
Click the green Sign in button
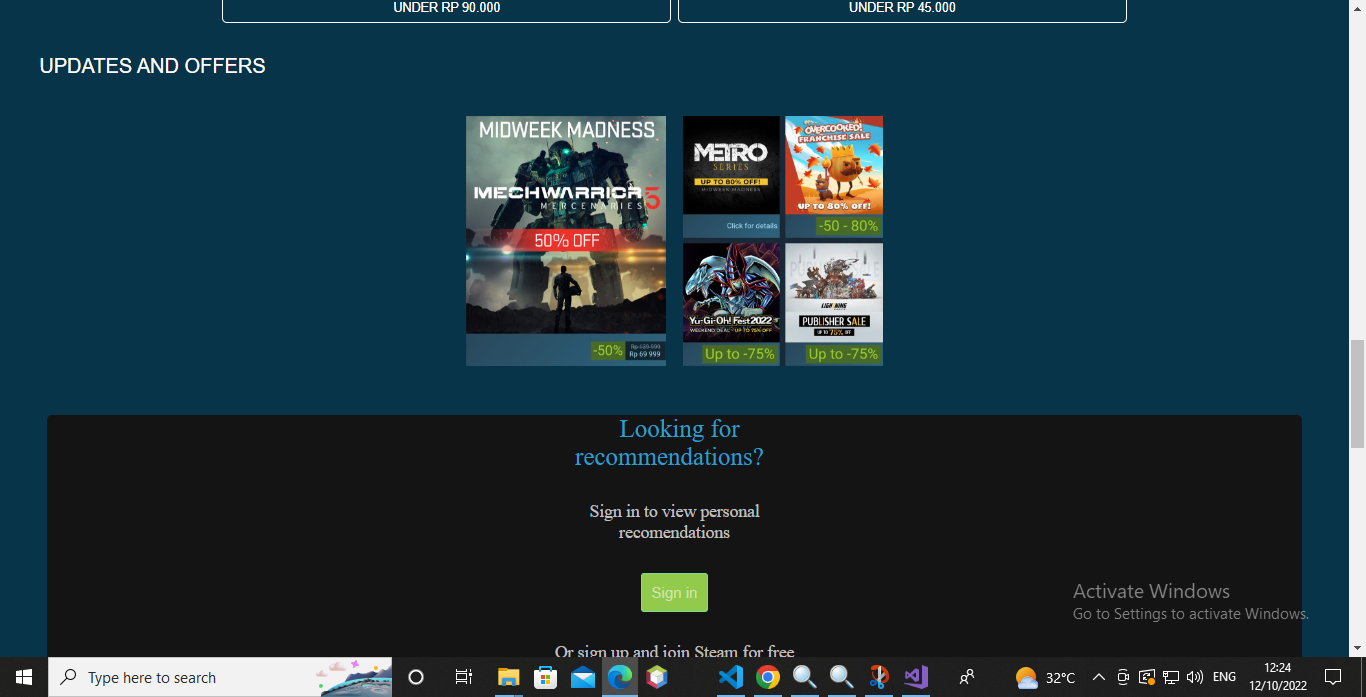[674, 592]
